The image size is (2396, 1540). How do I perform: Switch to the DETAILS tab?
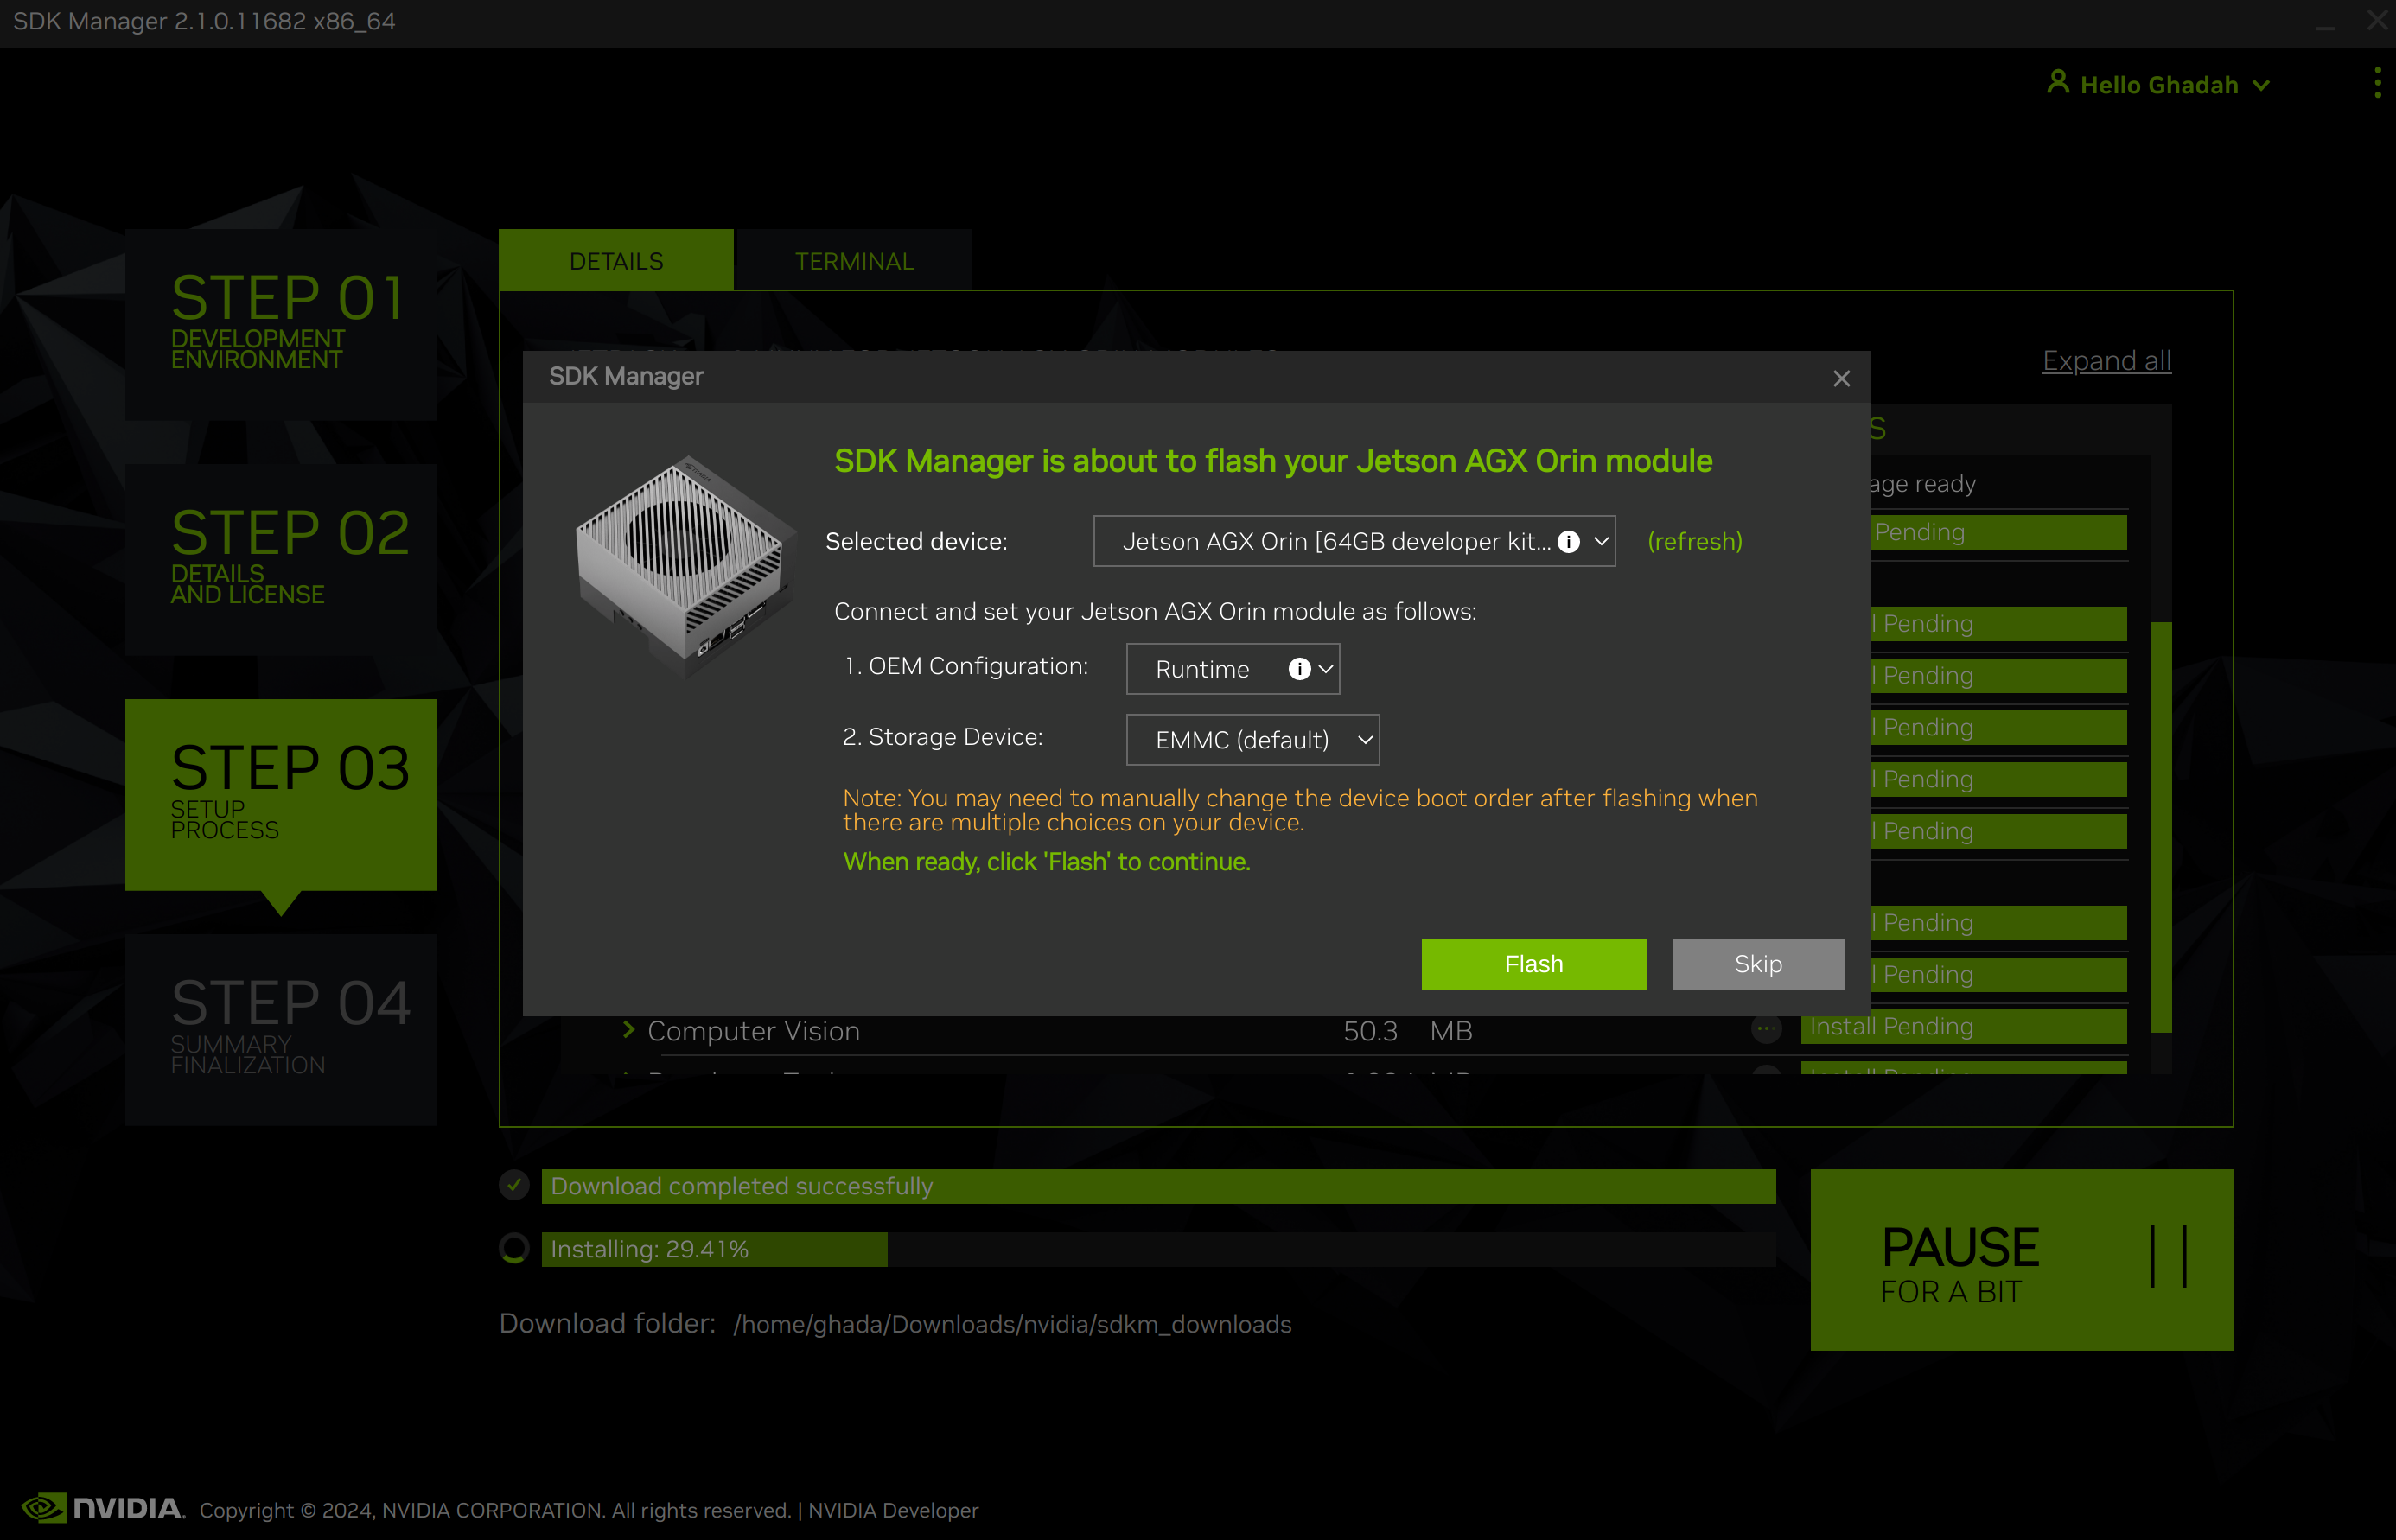615,260
